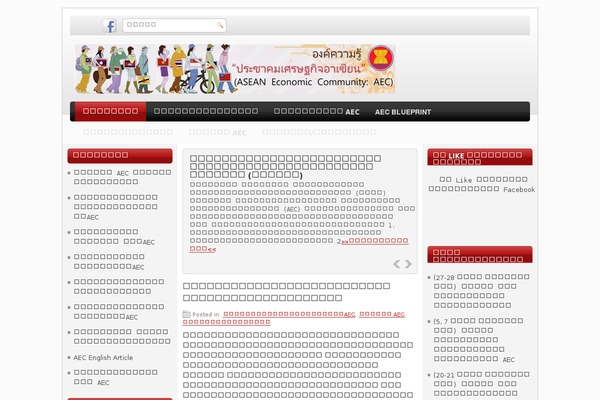The height and width of the screenshot is (400, 600).
Task: Focus the search input field
Action: [174, 25]
